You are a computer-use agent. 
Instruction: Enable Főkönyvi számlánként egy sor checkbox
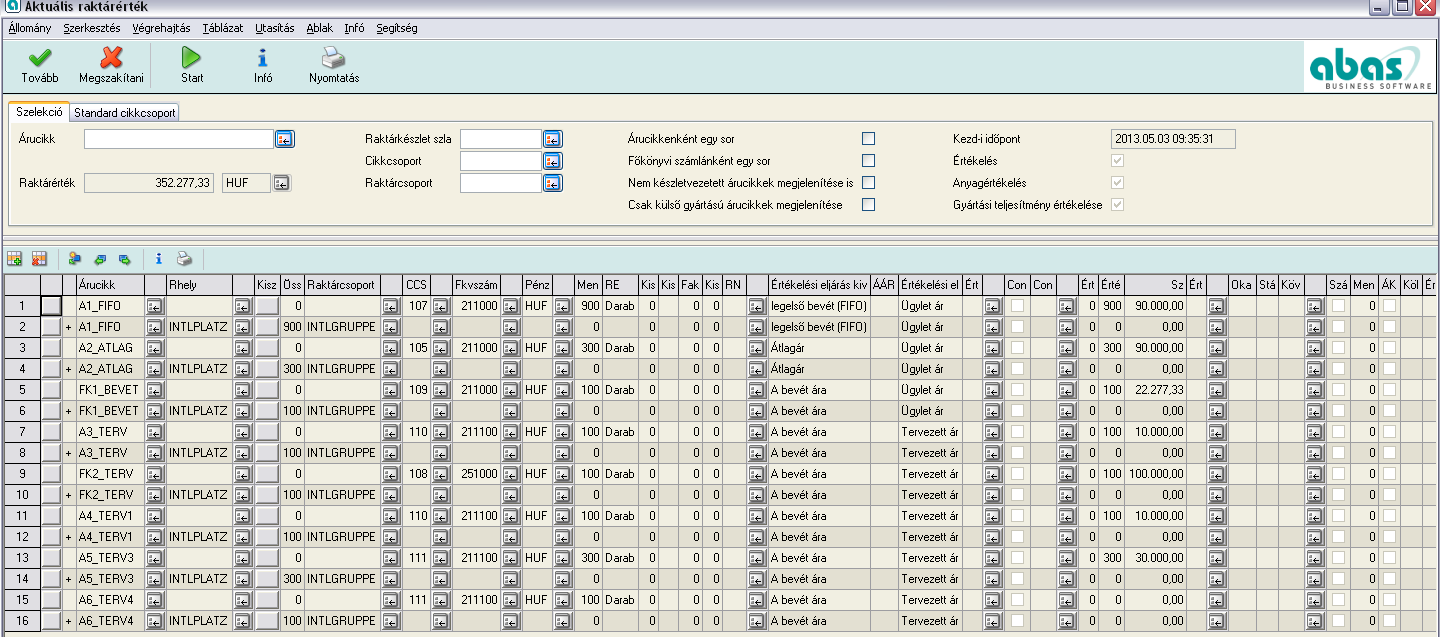tap(868, 161)
